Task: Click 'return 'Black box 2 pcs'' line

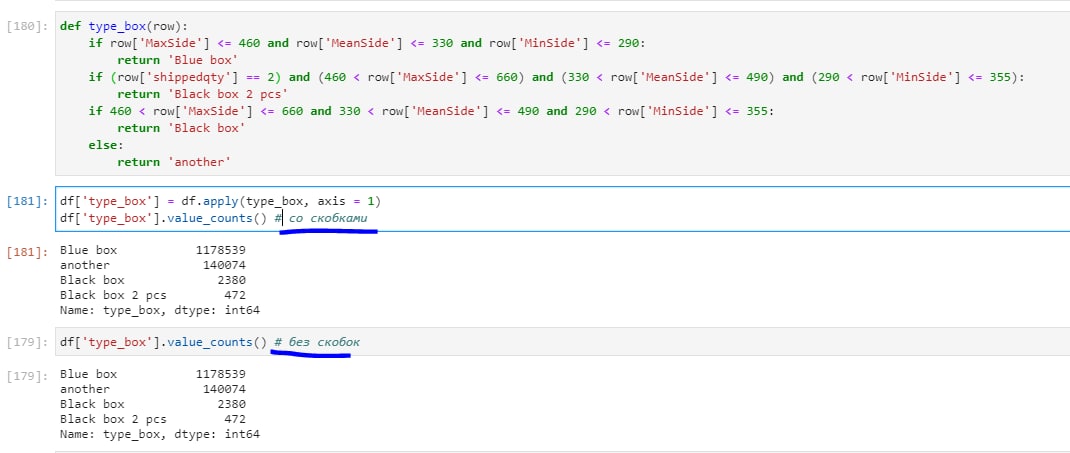Action: coord(203,94)
